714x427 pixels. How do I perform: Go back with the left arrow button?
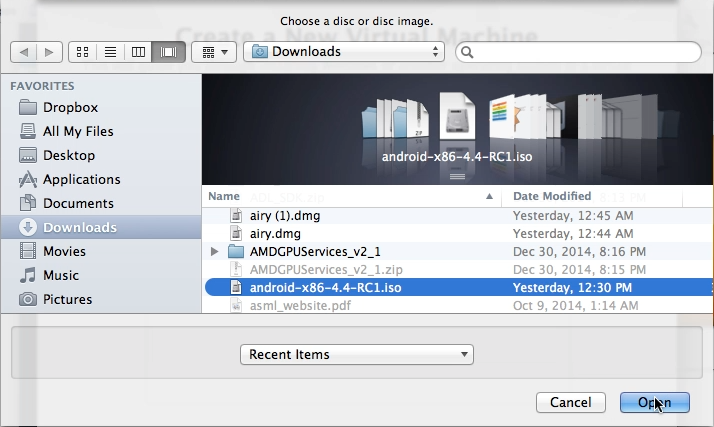click(24, 52)
